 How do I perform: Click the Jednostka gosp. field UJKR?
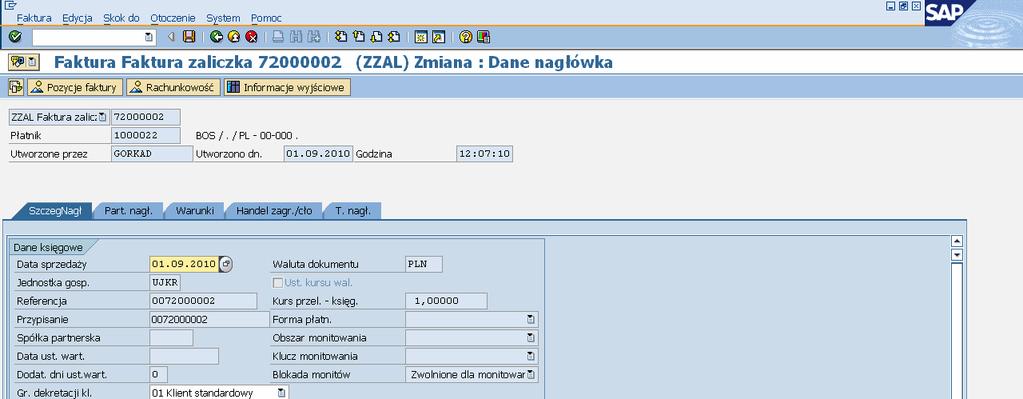coord(166,282)
